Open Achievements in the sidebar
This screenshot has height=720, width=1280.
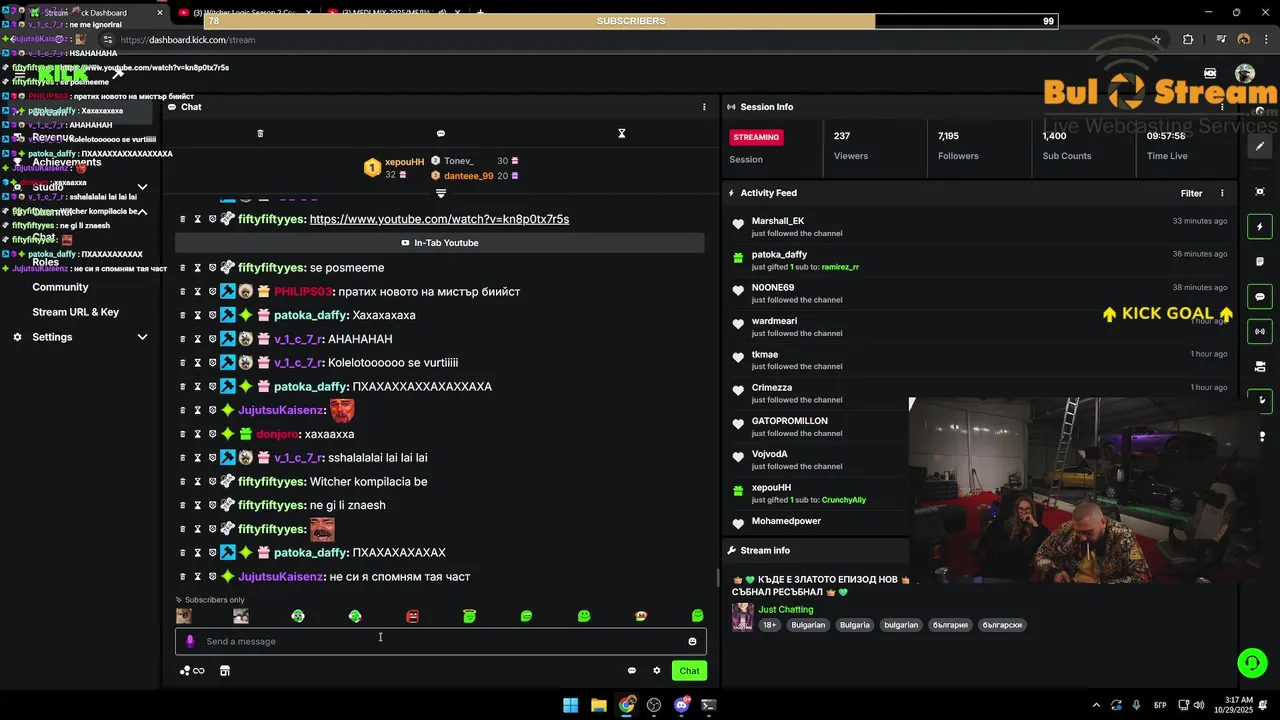coord(67,162)
